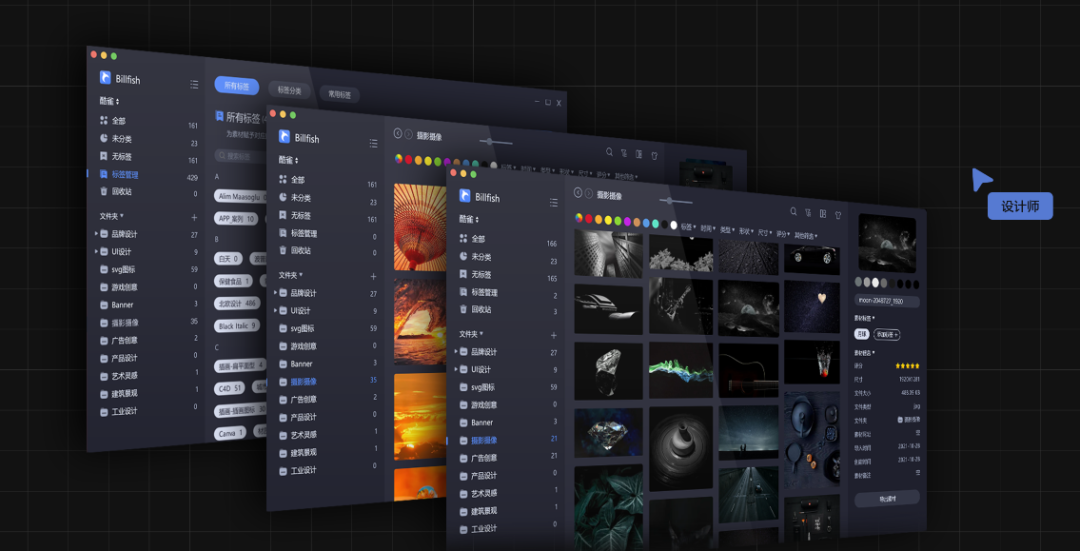Image resolution: width=1080 pixels, height=551 pixels.
Task: Expand the UI设计 folder in the leftmost window
Action: pyautogui.click(x=96, y=252)
